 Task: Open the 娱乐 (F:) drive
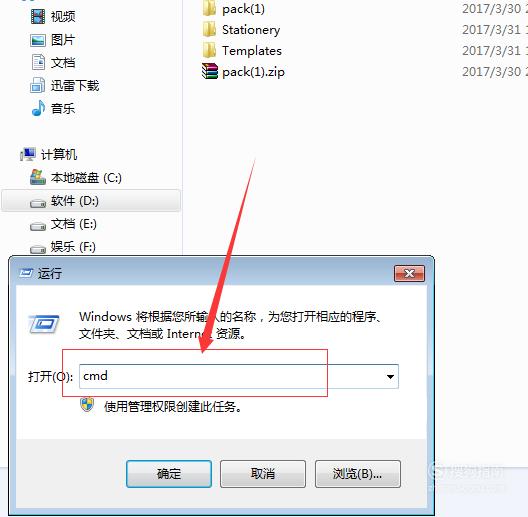click(x=63, y=247)
